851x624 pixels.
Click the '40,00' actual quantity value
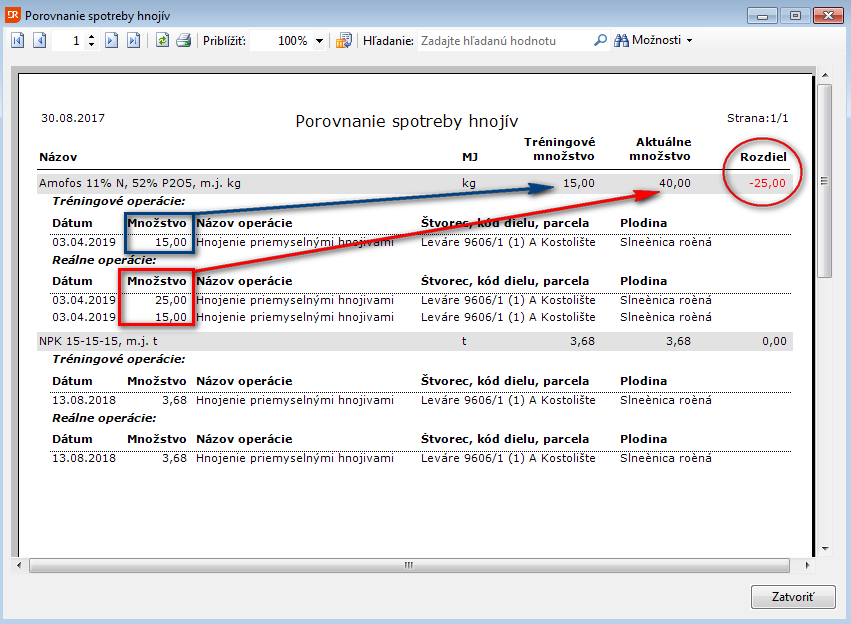(x=675, y=183)
